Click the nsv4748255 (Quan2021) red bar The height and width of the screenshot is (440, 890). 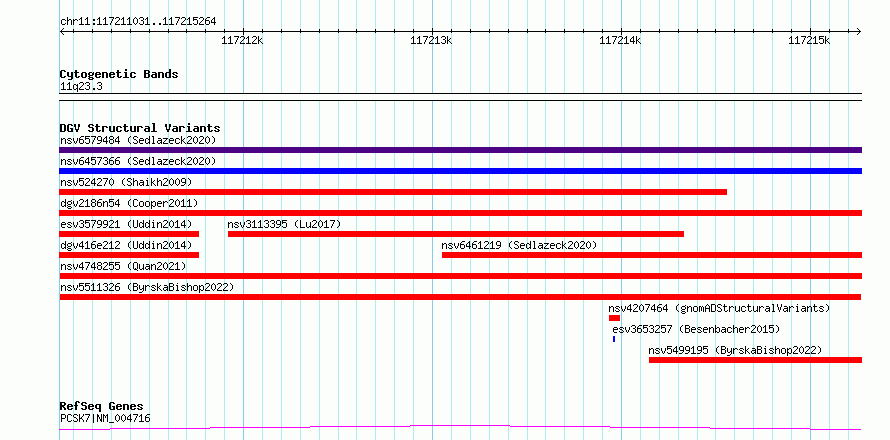click(460, 276)
